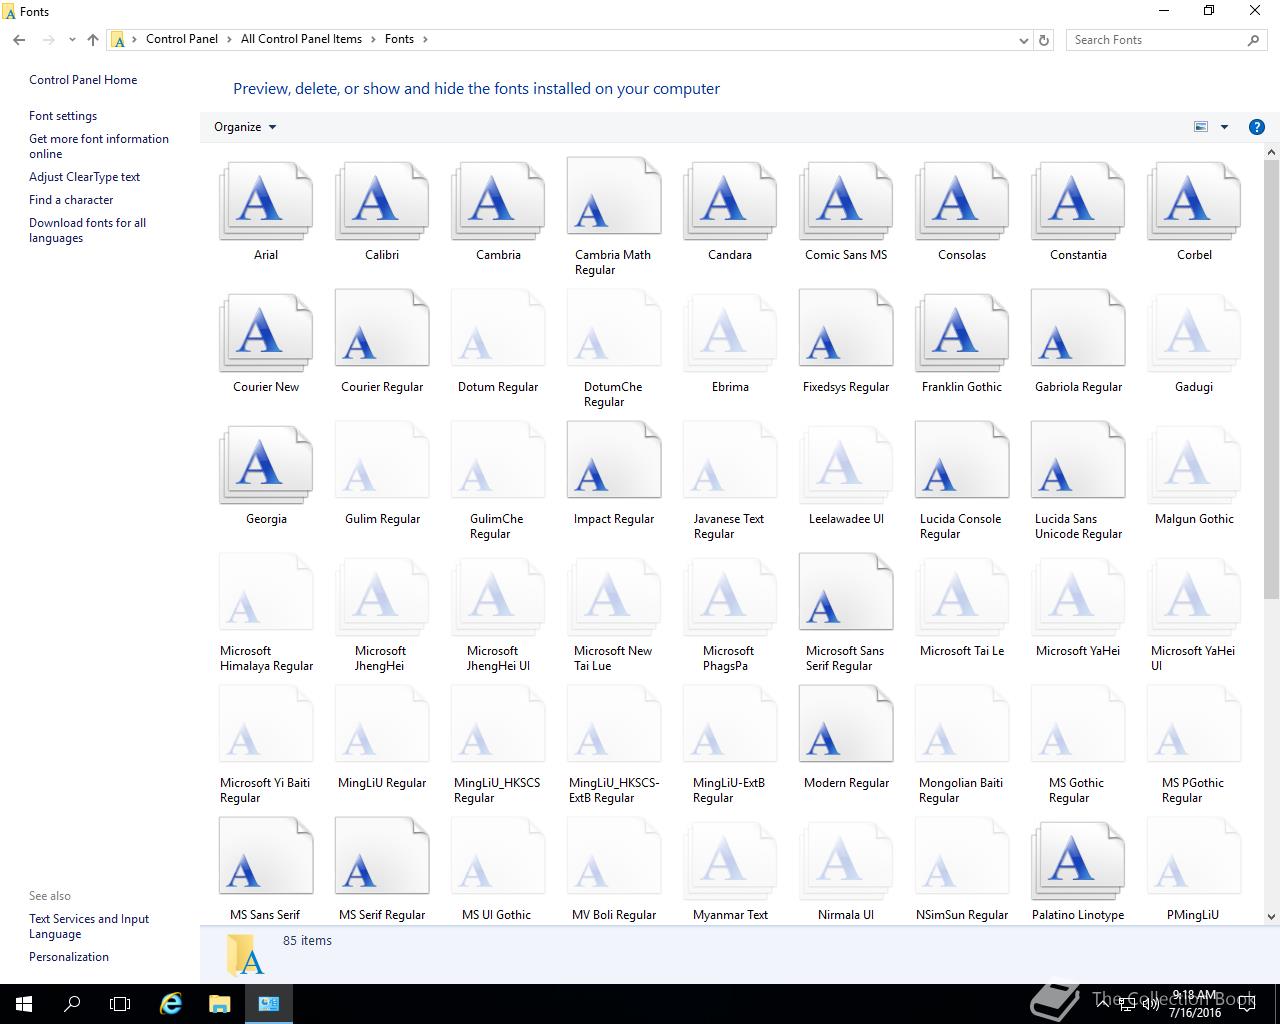This screenshot has width=1280, height=1024.
Task: Select the Impact Regular font
Action: pyautogui.click(x=614, y=460)
